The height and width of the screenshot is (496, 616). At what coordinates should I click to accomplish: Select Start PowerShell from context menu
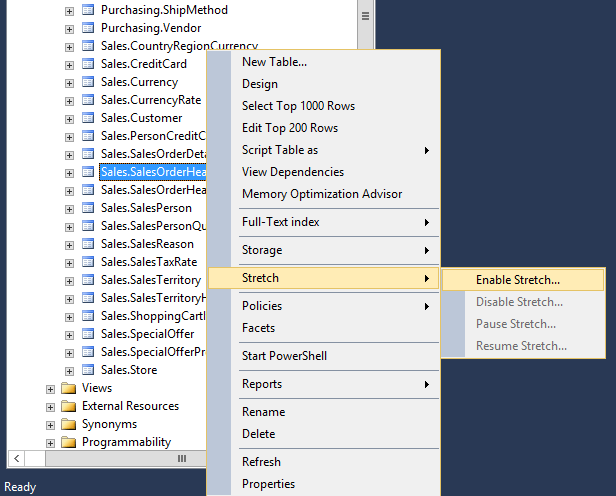point(284,356)
